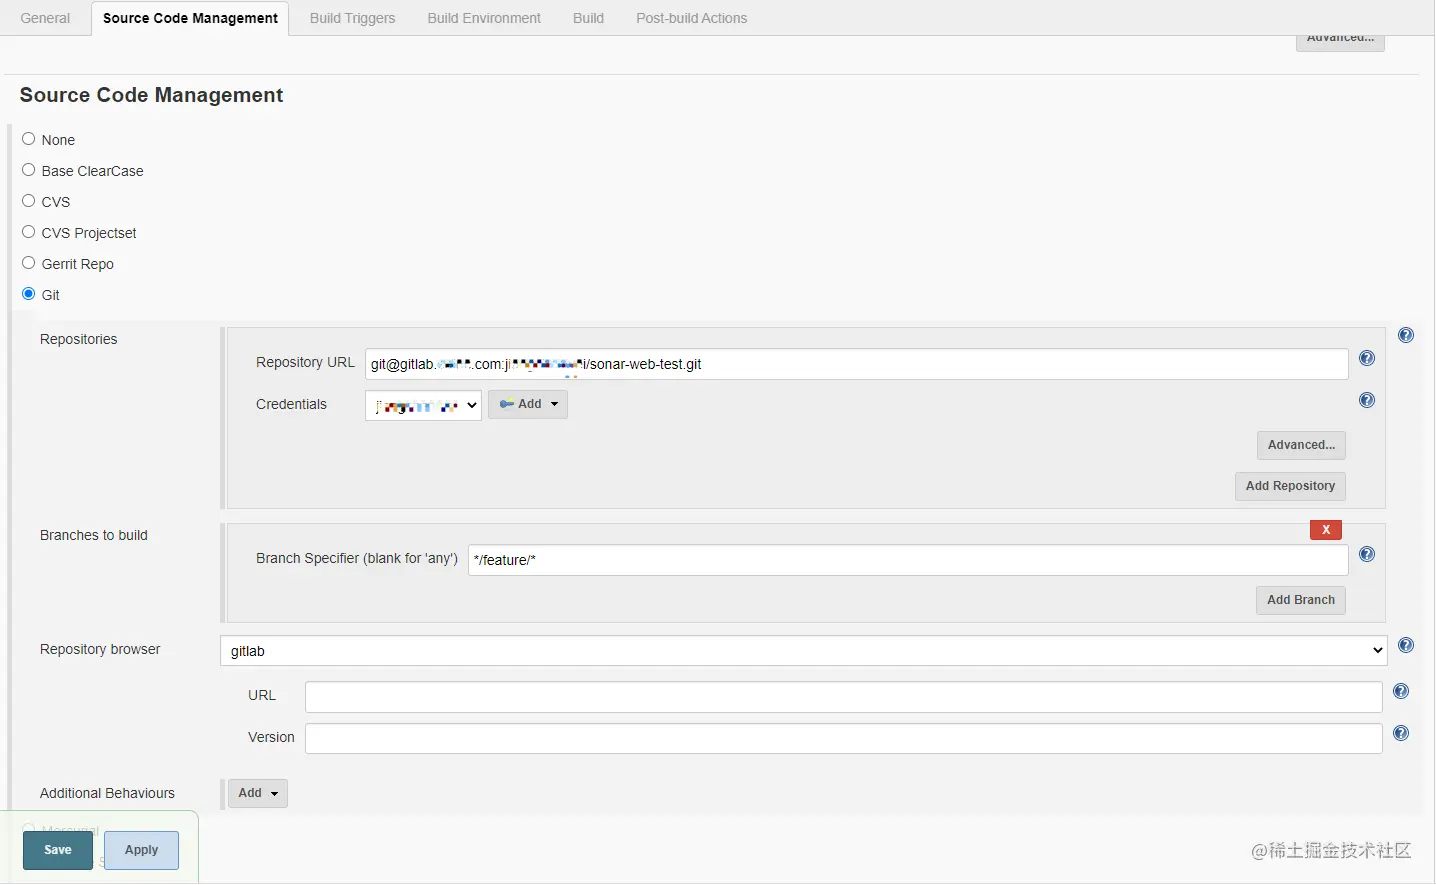The width and height of the screenshot is (1436, 885).
Task: Switch to the Build Triggers tab
Action: pyautogui.click(x=352, y=17)
